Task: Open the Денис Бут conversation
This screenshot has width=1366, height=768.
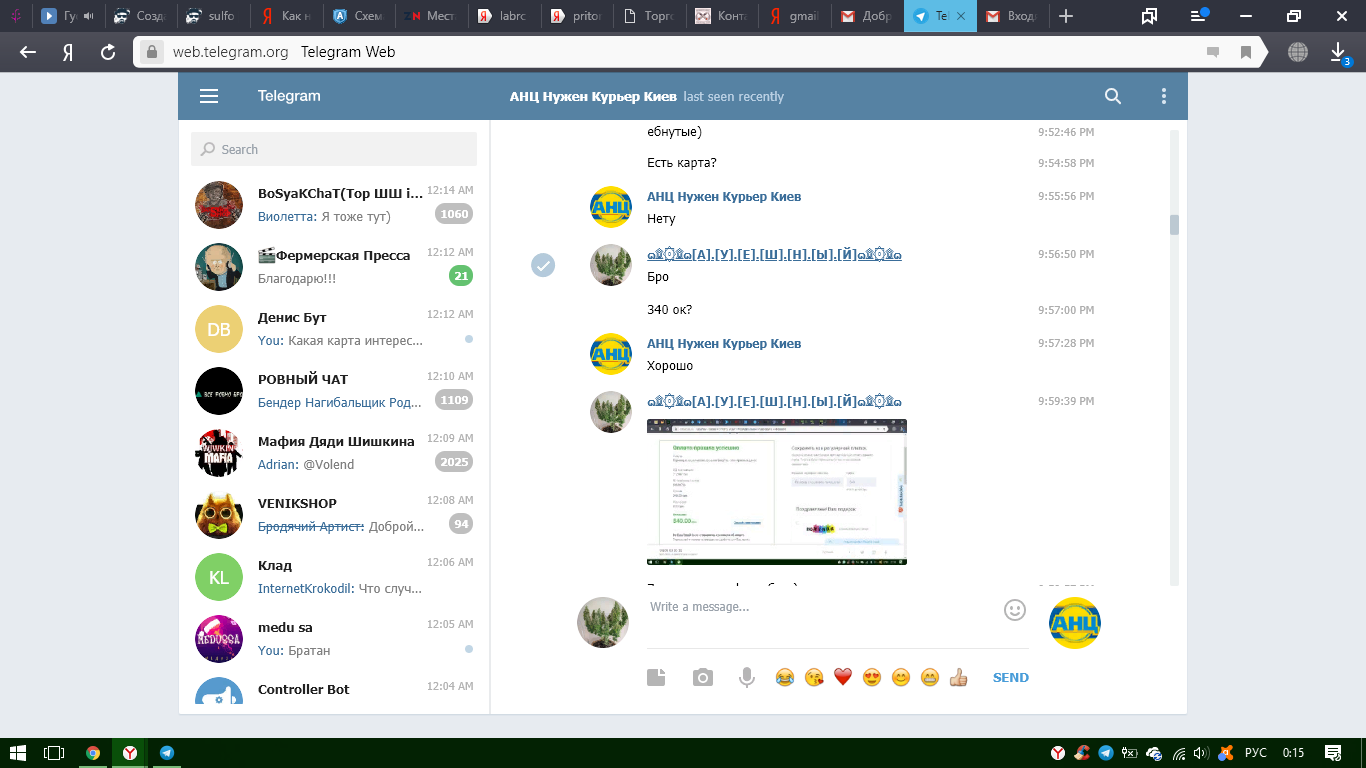Action: (x=334, y=329)
